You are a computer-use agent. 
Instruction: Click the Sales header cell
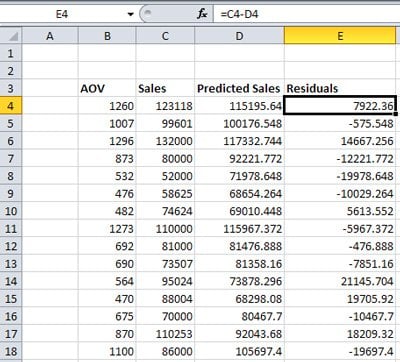pos(165,88)
